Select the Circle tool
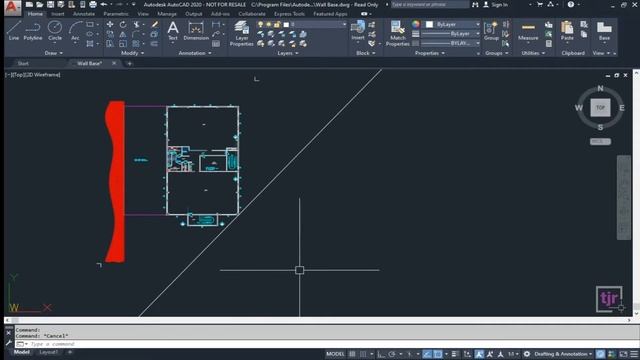This screenshot has width=640, height=360. [55, 31]
